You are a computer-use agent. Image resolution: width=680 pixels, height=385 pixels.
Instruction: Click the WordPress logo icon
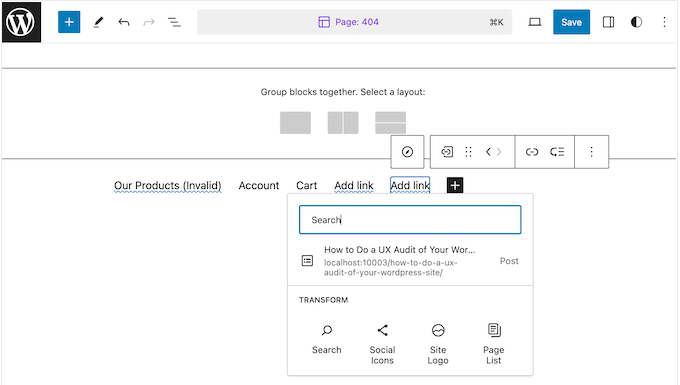point(21,22)
